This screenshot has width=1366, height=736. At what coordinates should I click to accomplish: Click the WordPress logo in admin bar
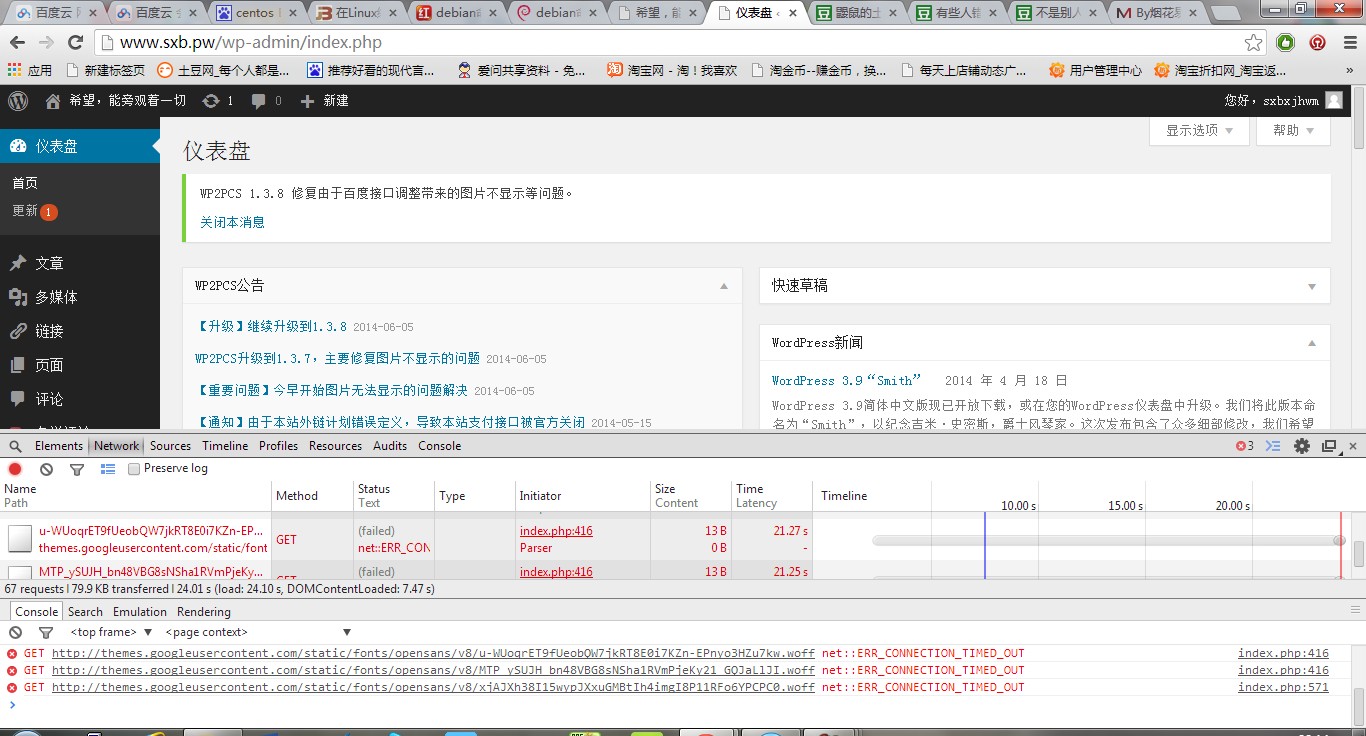[x=18, y=101]
